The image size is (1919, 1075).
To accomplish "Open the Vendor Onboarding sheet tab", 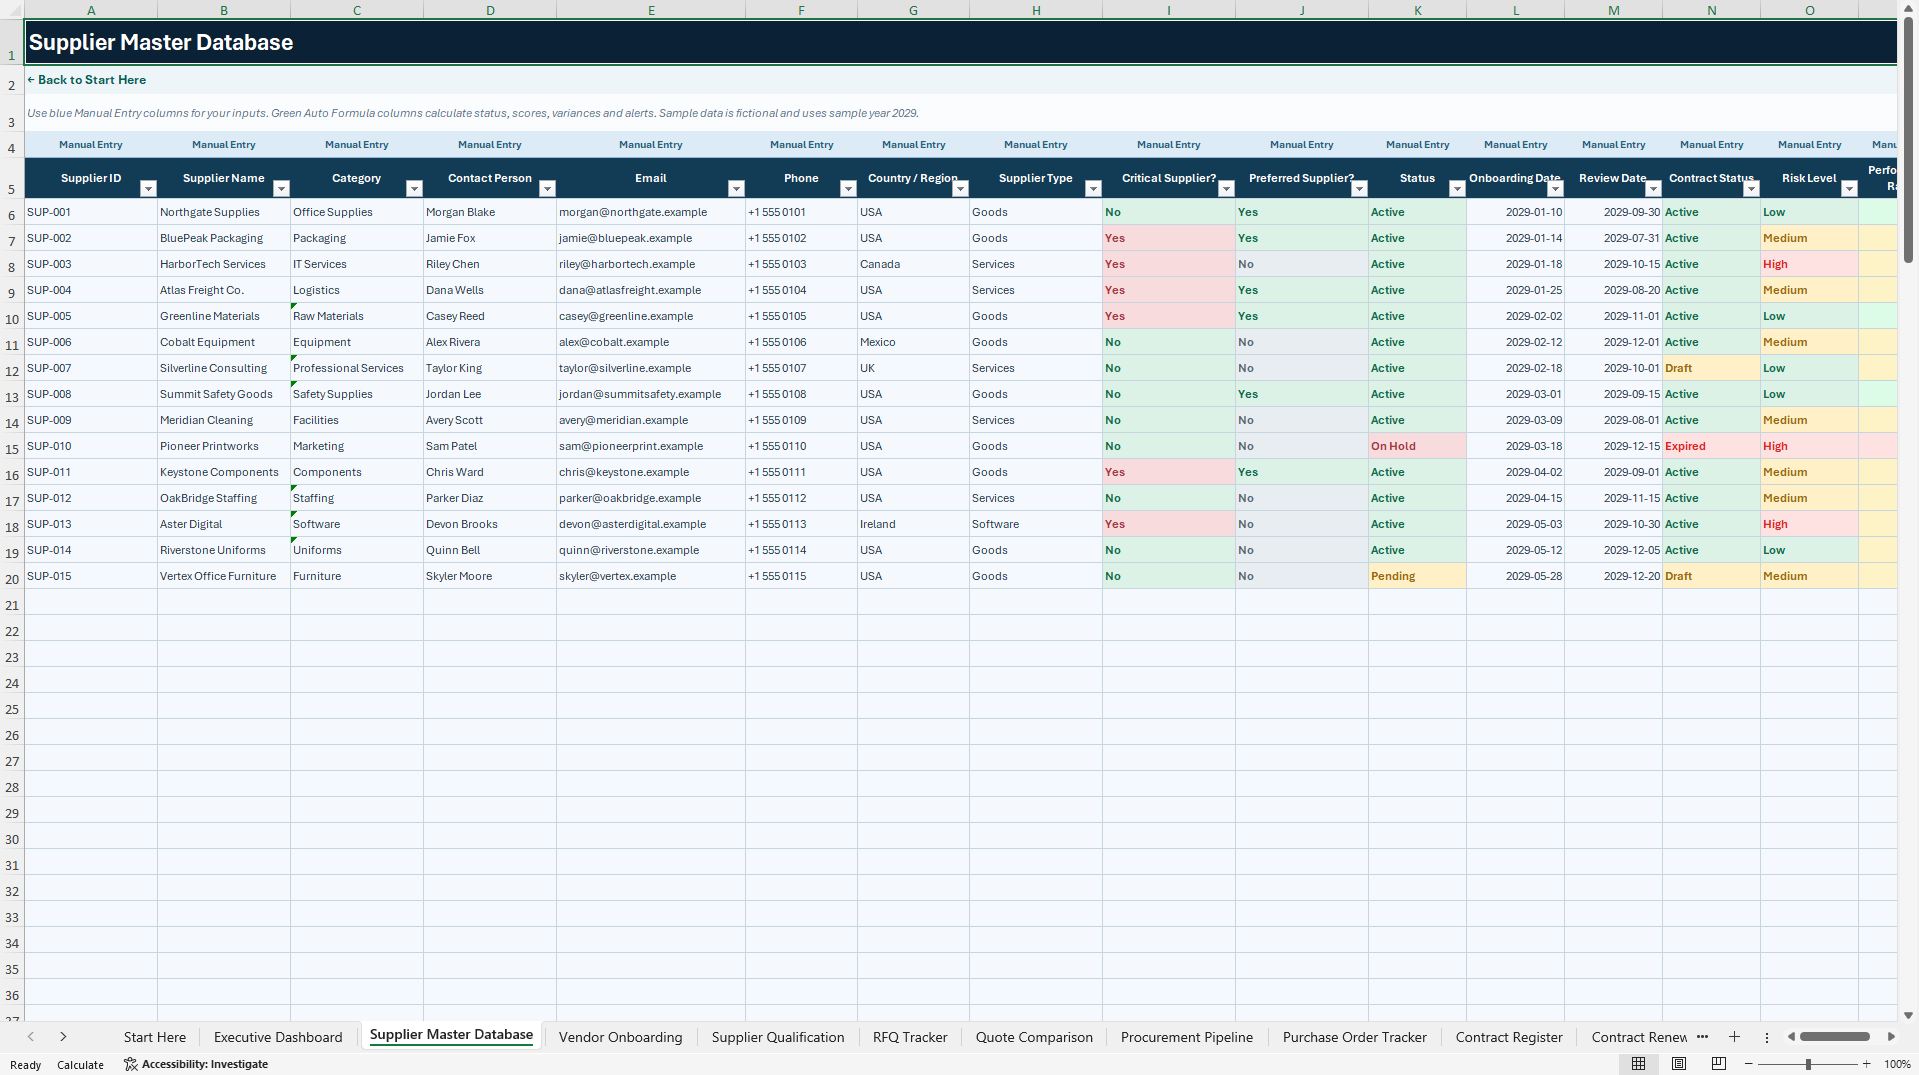I will click(620, 1037).
